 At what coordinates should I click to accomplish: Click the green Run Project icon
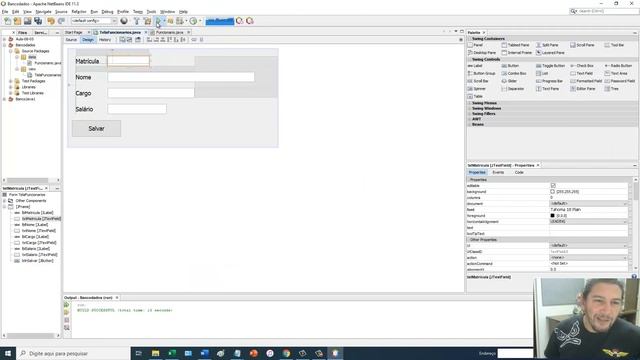point(158,21)
